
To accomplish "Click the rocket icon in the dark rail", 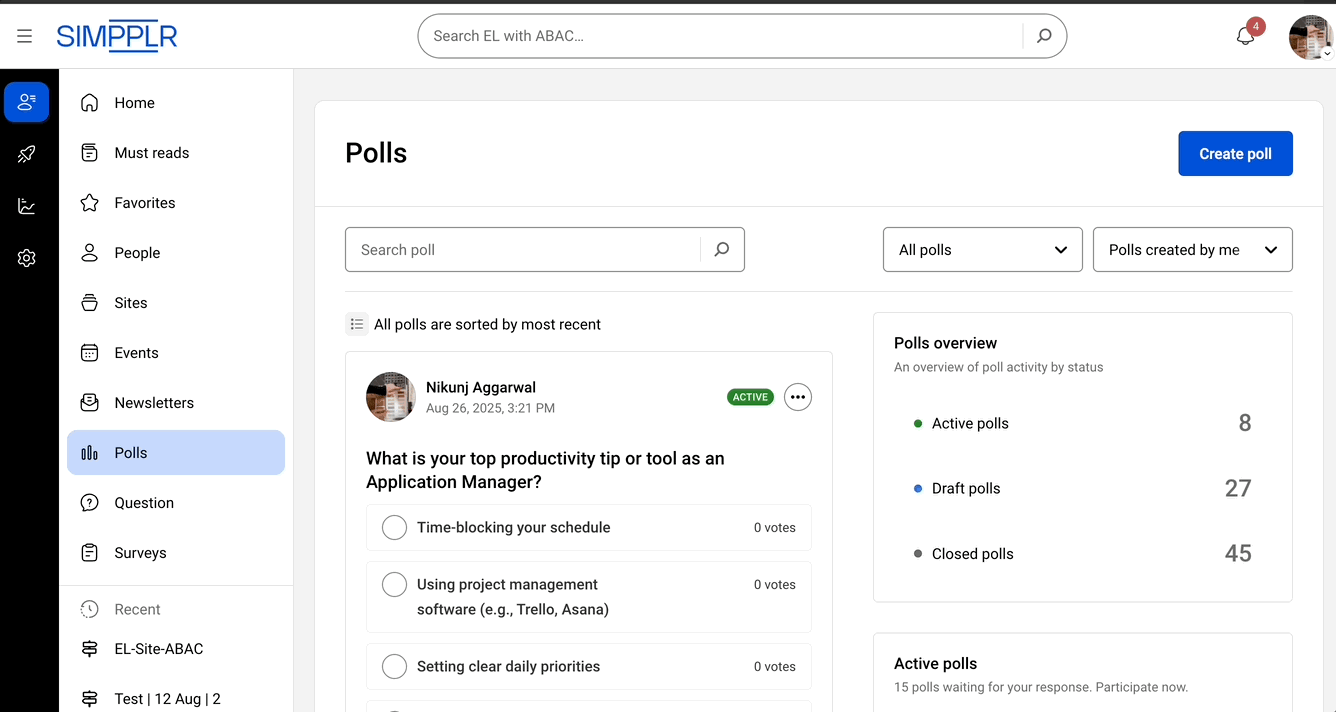I will coord(27,154).
